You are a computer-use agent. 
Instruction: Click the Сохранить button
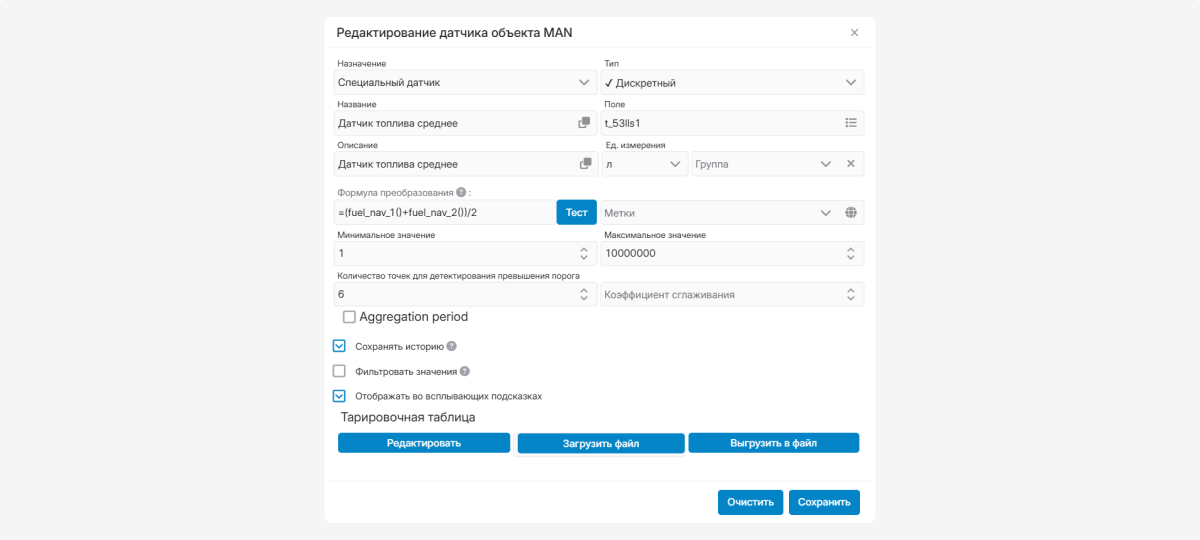point(824,502)
